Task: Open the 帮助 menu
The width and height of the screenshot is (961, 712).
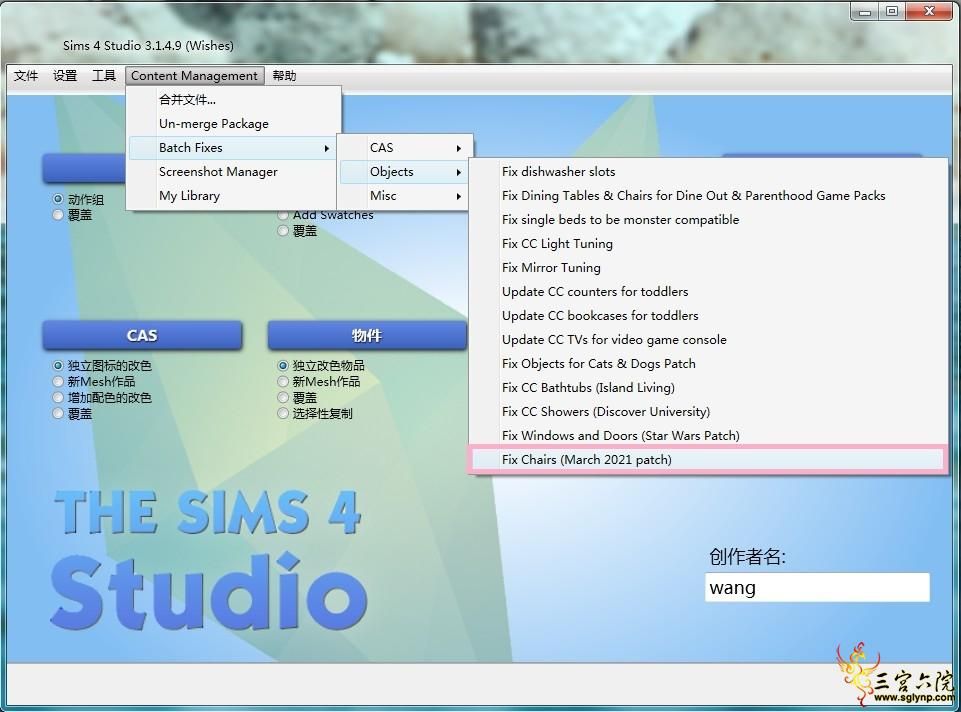Action: pos(284,76)
